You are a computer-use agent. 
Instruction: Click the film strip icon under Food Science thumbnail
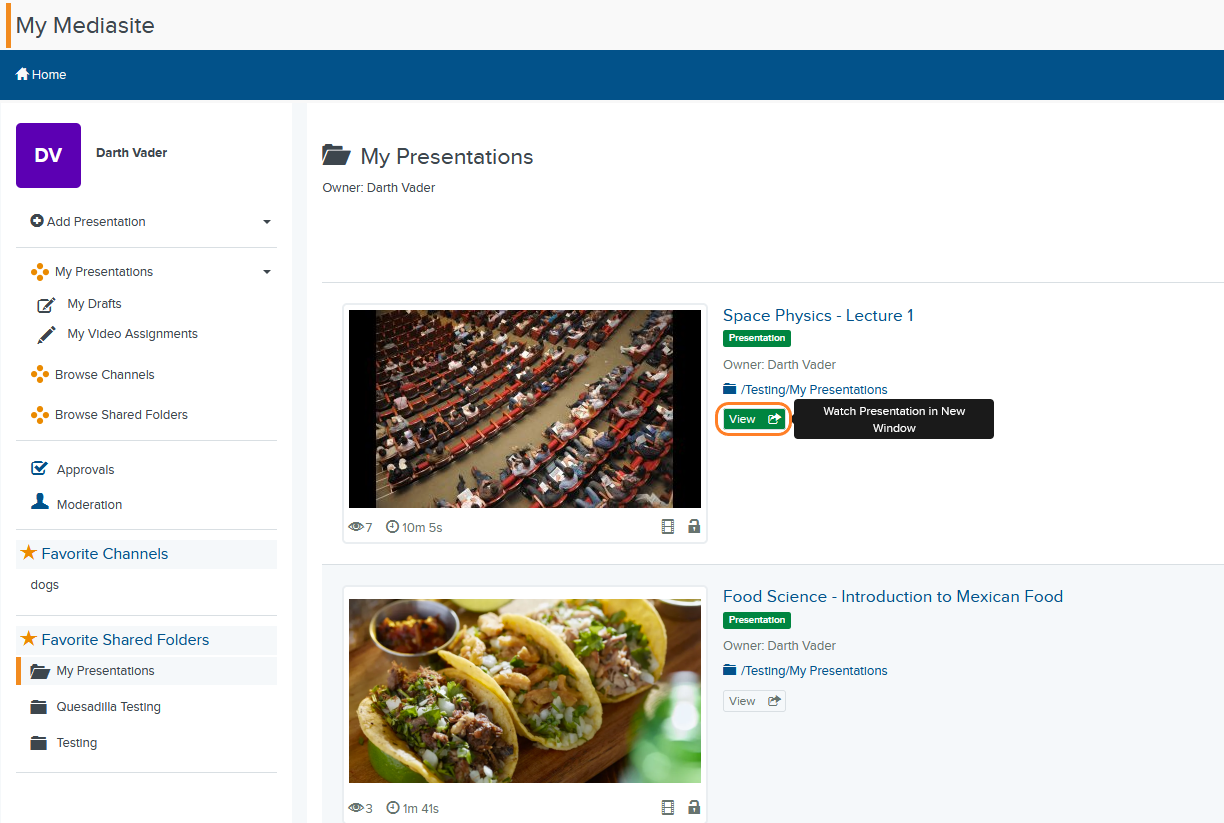tap(668, 807)
